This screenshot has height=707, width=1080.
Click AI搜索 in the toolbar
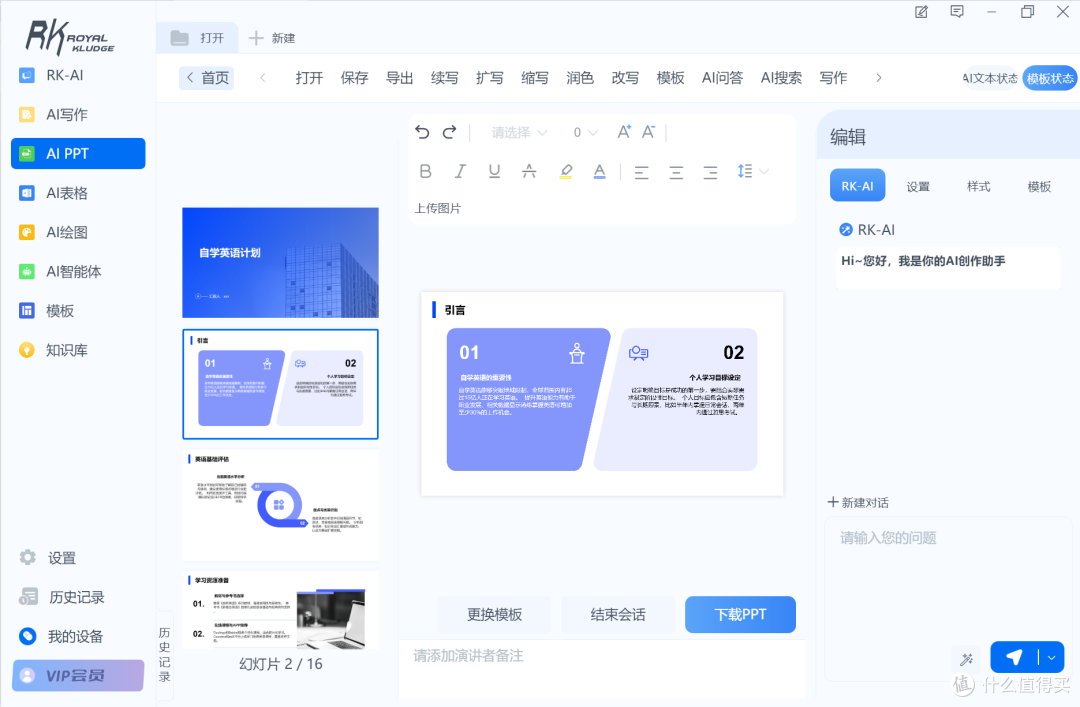coord(781,78)
